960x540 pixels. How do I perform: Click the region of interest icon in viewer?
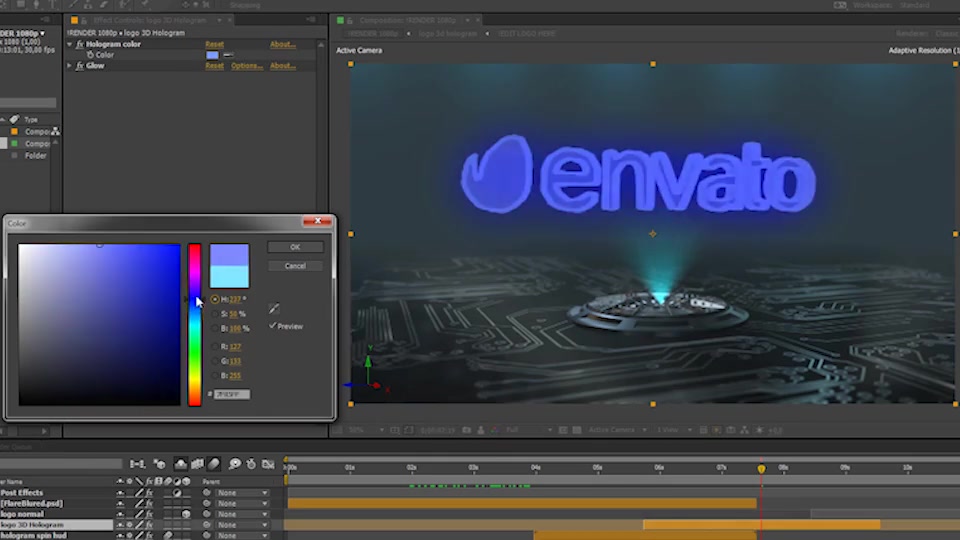pyautogui.click(x=563, y=430)
